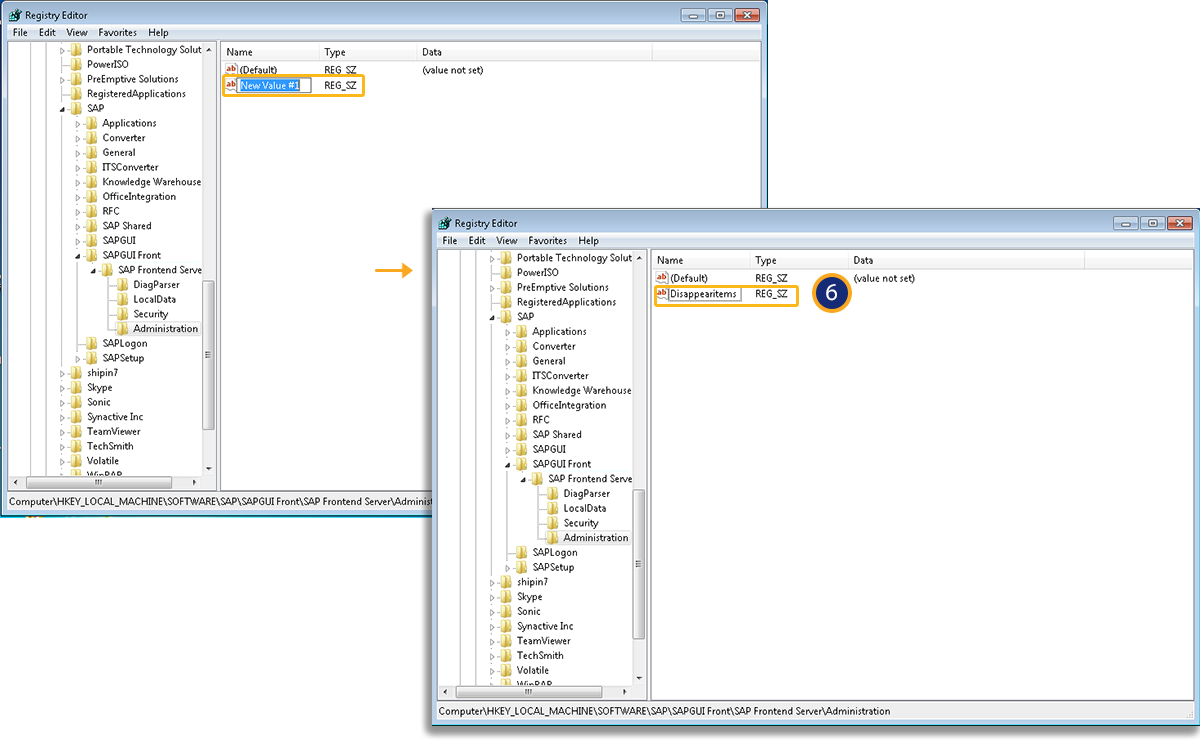The width and height of the screenshot is (1200, 747).
Task: Click the Disappearitems name edit field
Action: pyautogui.click(x=704, y=294)
